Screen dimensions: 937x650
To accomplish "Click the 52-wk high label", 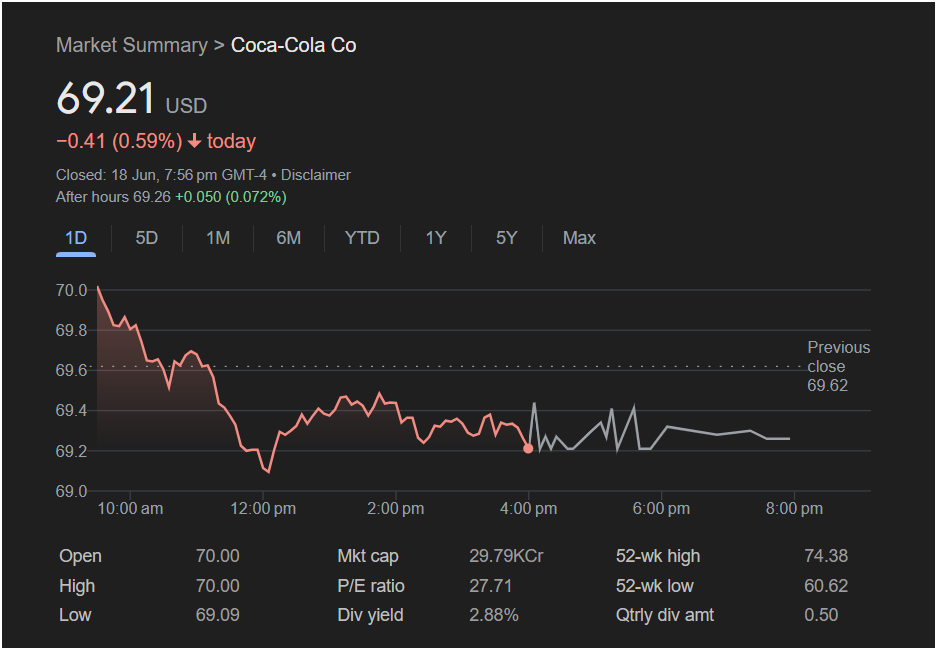I will (657, 556).
